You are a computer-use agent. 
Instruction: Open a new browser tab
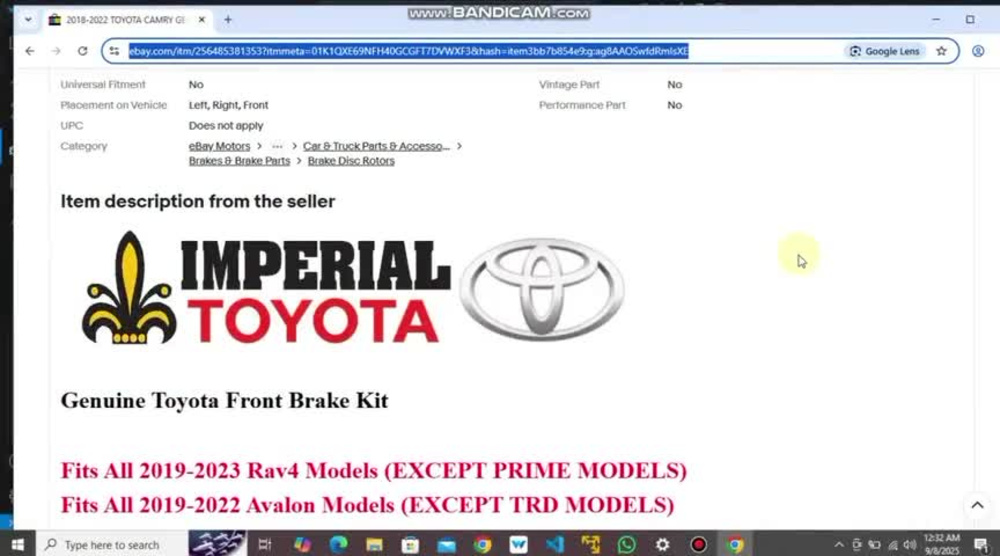pyautogui.click(x=228, y=20)
